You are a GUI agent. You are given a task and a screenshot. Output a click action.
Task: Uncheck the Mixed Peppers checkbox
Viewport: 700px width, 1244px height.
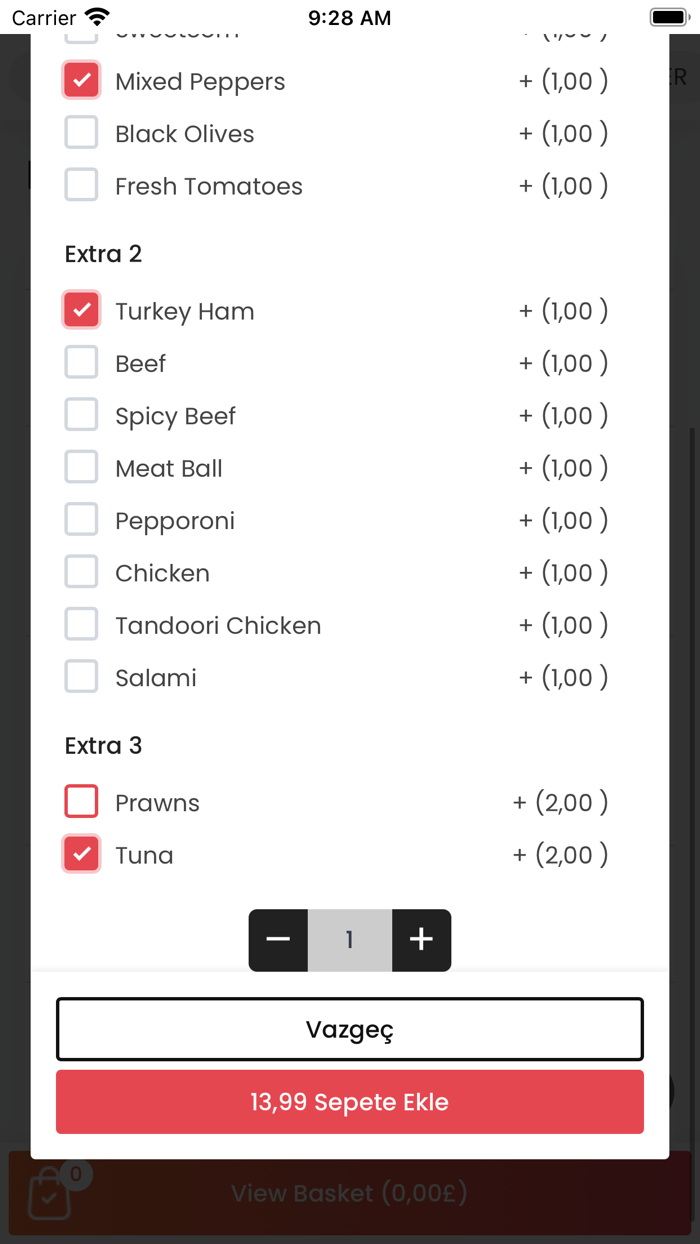click(x=82, y=81)
